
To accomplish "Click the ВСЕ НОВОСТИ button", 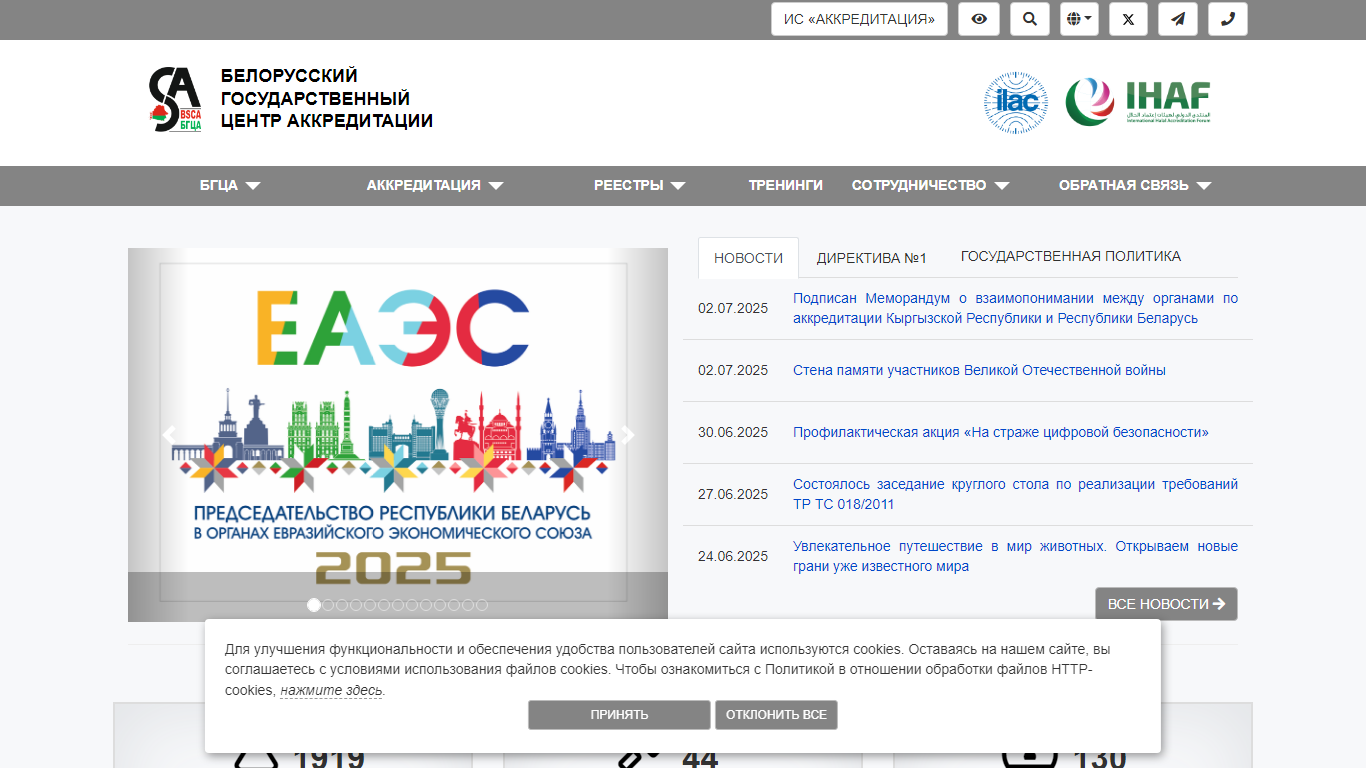I will coord(1166,604).
